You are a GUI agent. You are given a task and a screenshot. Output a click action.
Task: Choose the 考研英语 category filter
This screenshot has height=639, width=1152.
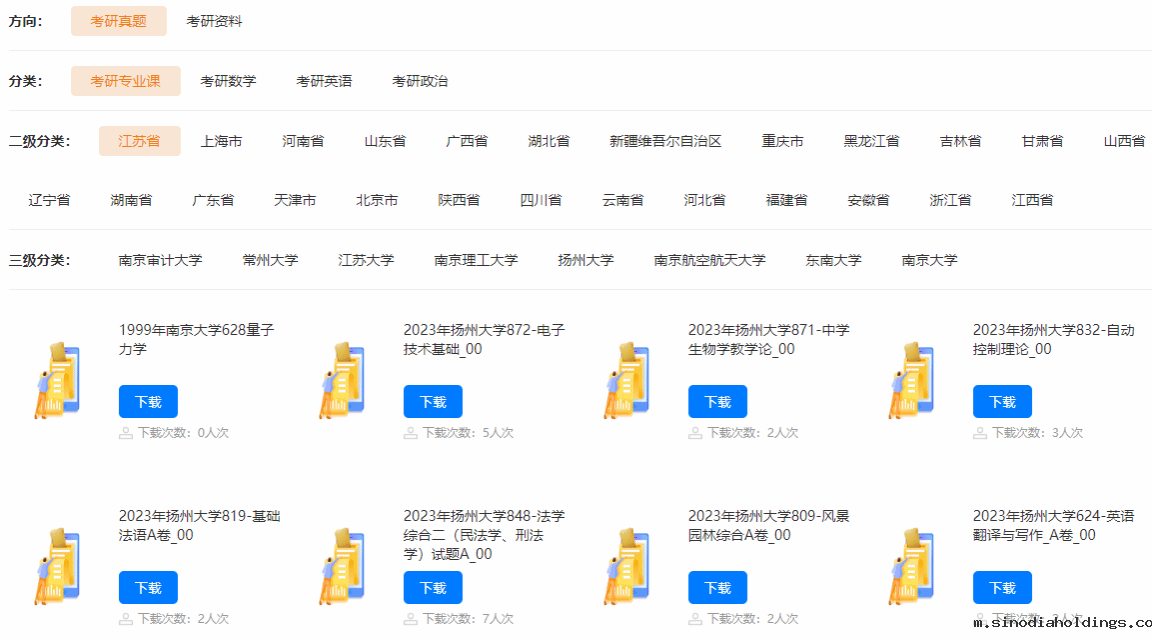click(x=324, y=81)
